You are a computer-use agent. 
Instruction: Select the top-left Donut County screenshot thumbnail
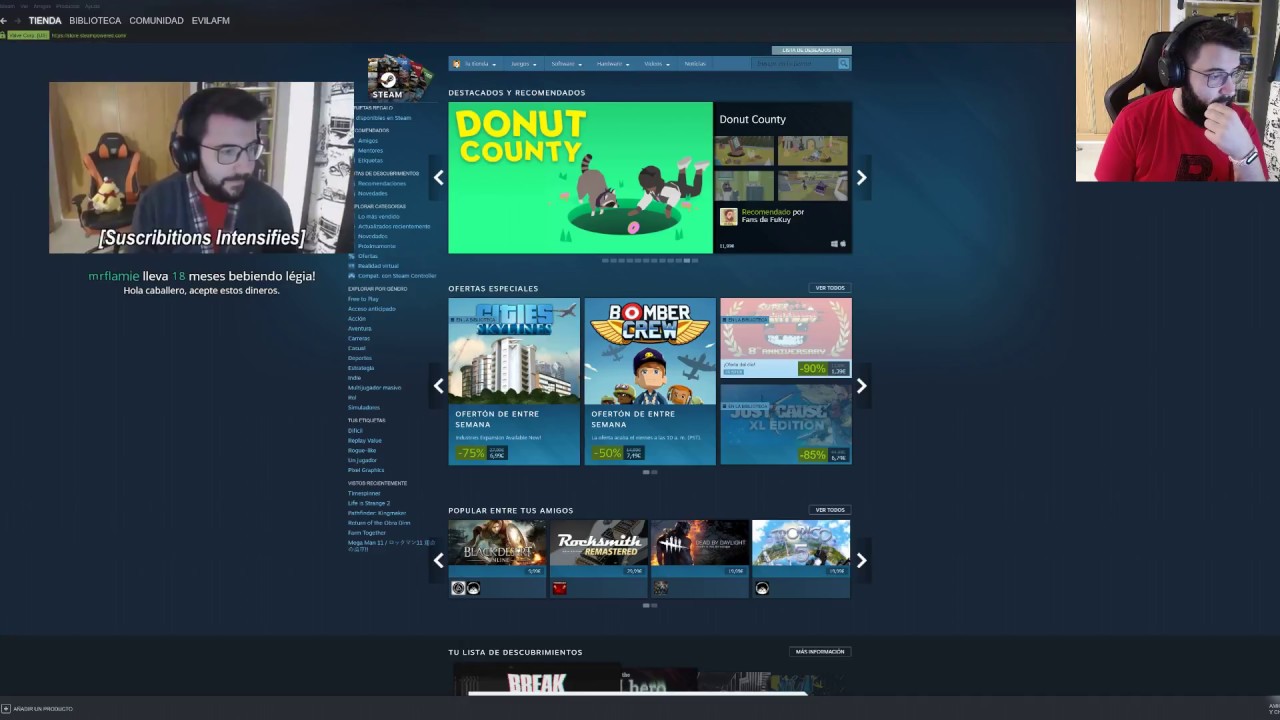pos(744,151)
